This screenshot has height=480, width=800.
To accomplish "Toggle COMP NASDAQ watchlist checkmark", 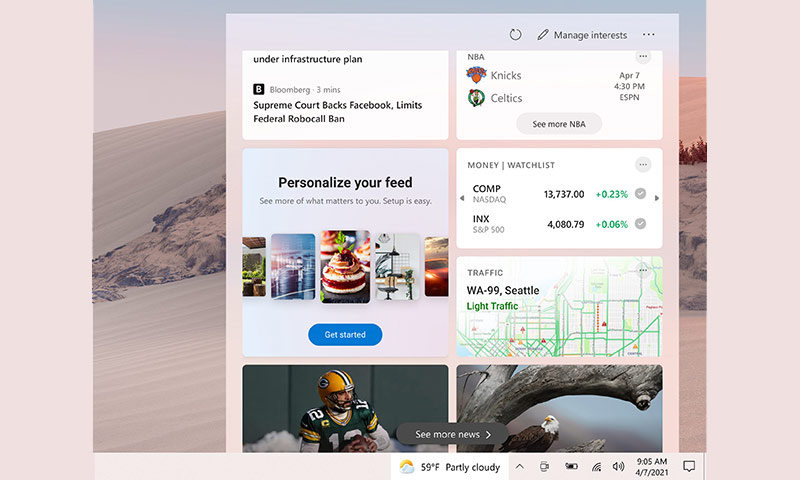I will pyautogui.click(x=640, y=194).
